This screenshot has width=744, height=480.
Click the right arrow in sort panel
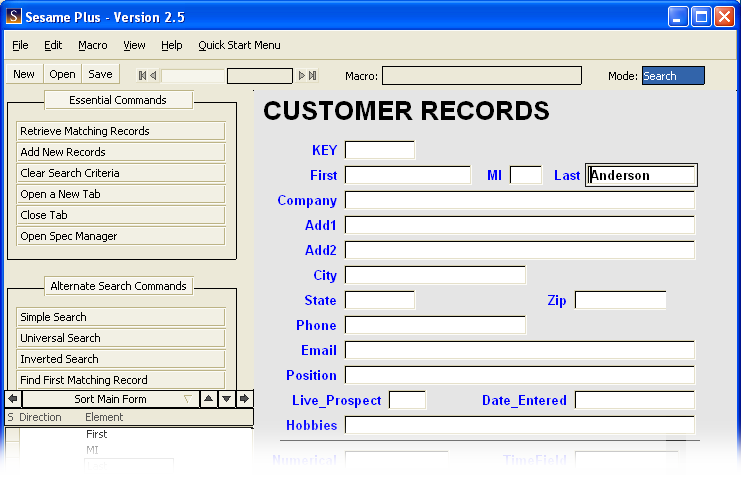tap(244, 399)
